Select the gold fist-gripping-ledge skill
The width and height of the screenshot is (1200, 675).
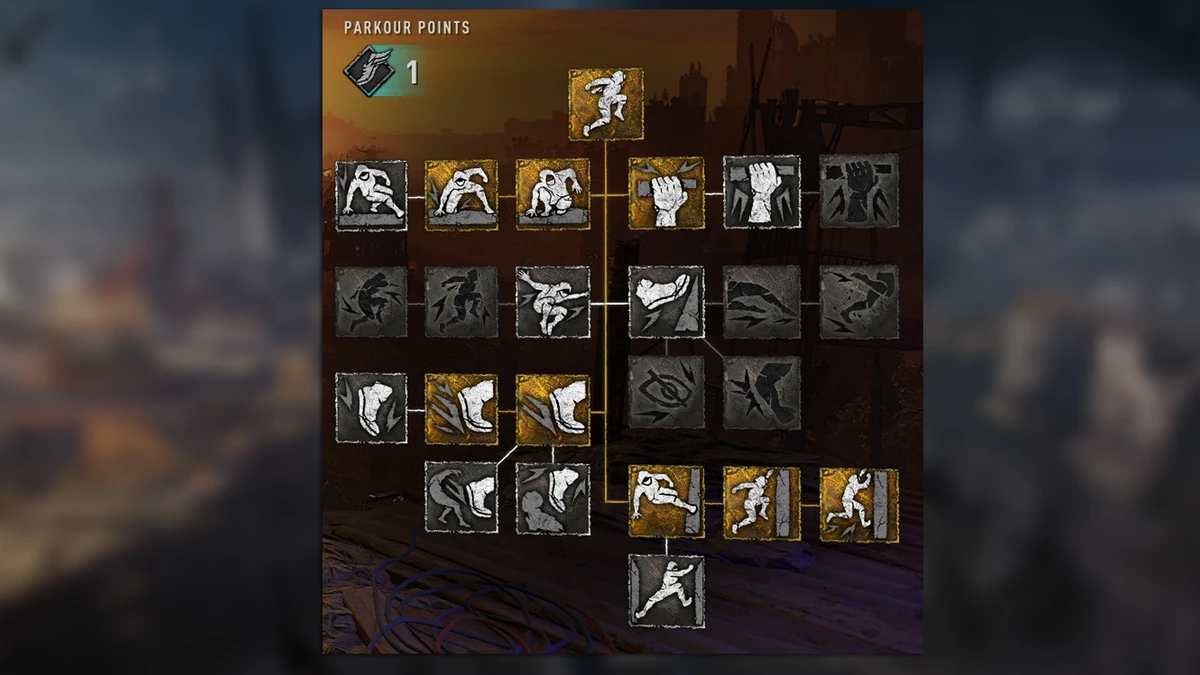point(666,193)
